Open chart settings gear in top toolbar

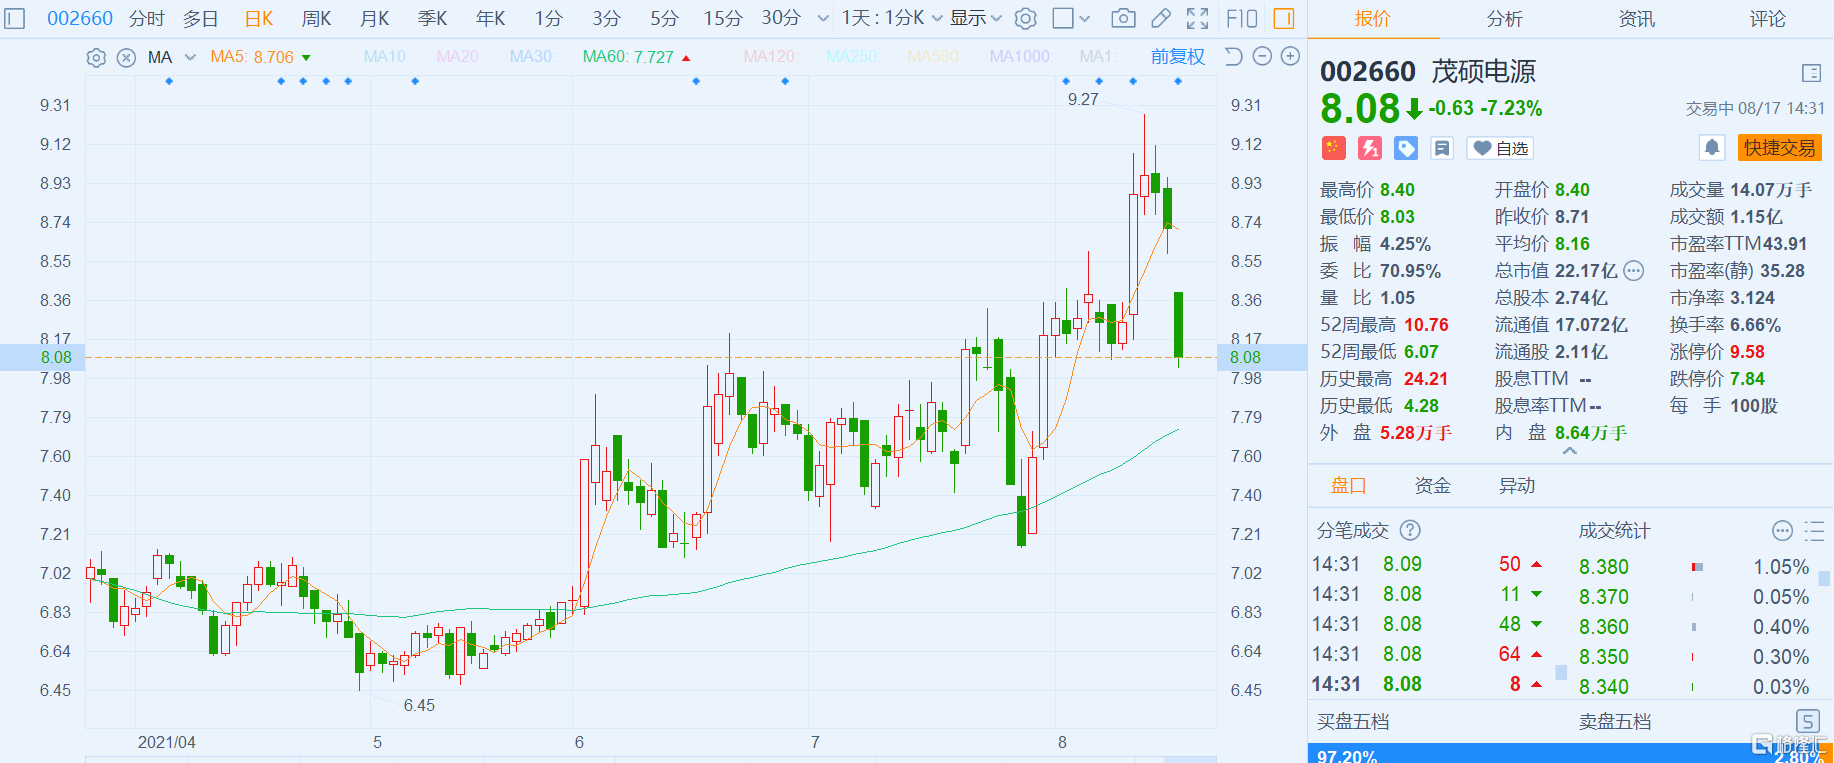click(x=1025, y=18)
